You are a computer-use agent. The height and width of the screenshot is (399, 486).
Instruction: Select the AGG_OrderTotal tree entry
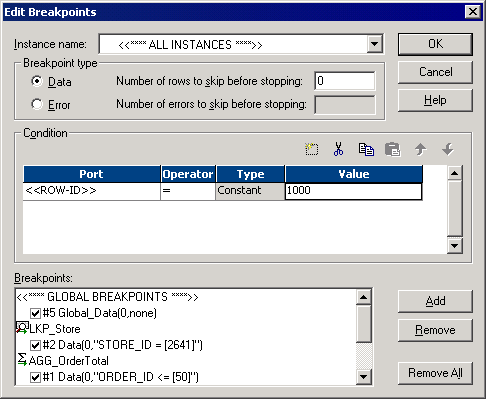[x=69, y=361]
